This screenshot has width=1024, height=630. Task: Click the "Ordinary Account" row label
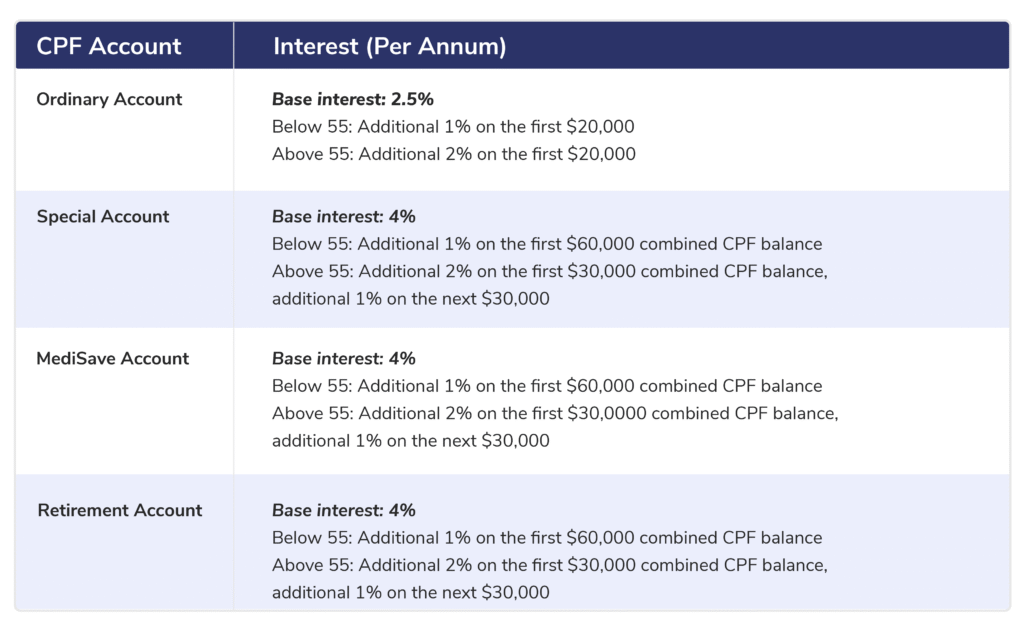click(x=109, y=99)
